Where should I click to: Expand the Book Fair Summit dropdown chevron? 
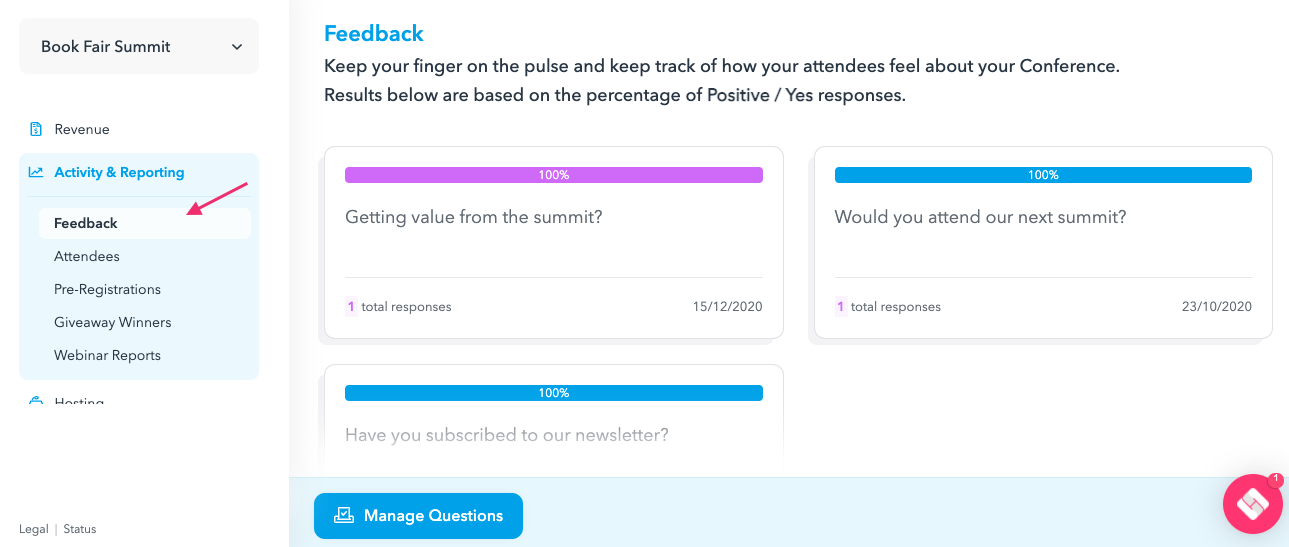(x=237, y=47)
